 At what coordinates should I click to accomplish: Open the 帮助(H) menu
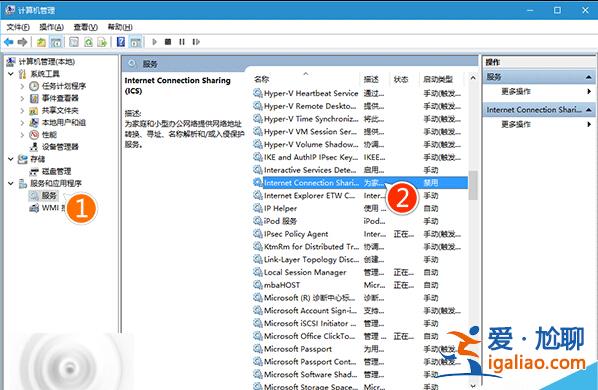tap(120, 27)
